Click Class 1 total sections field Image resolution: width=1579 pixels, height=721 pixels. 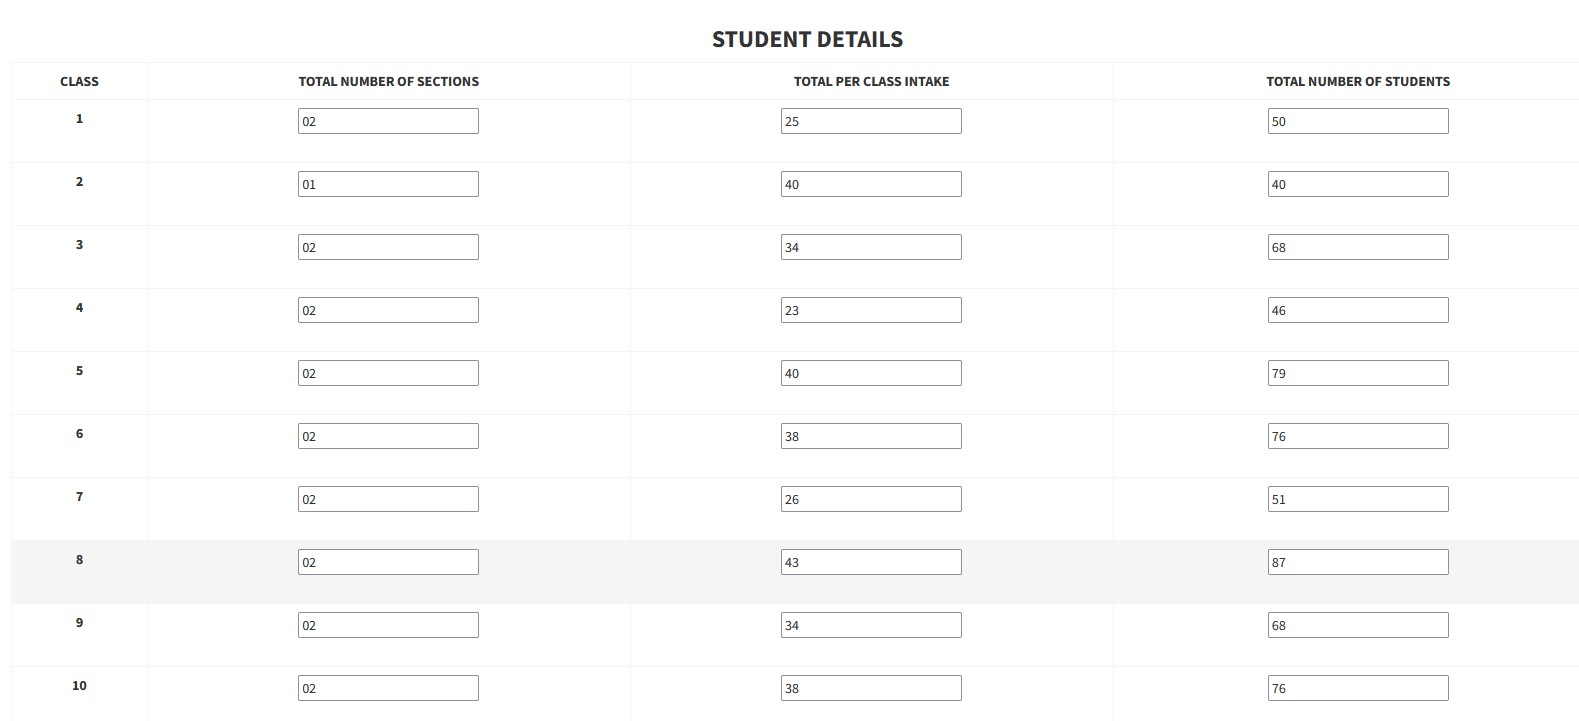pyautogui.click(x=388, y=121)
